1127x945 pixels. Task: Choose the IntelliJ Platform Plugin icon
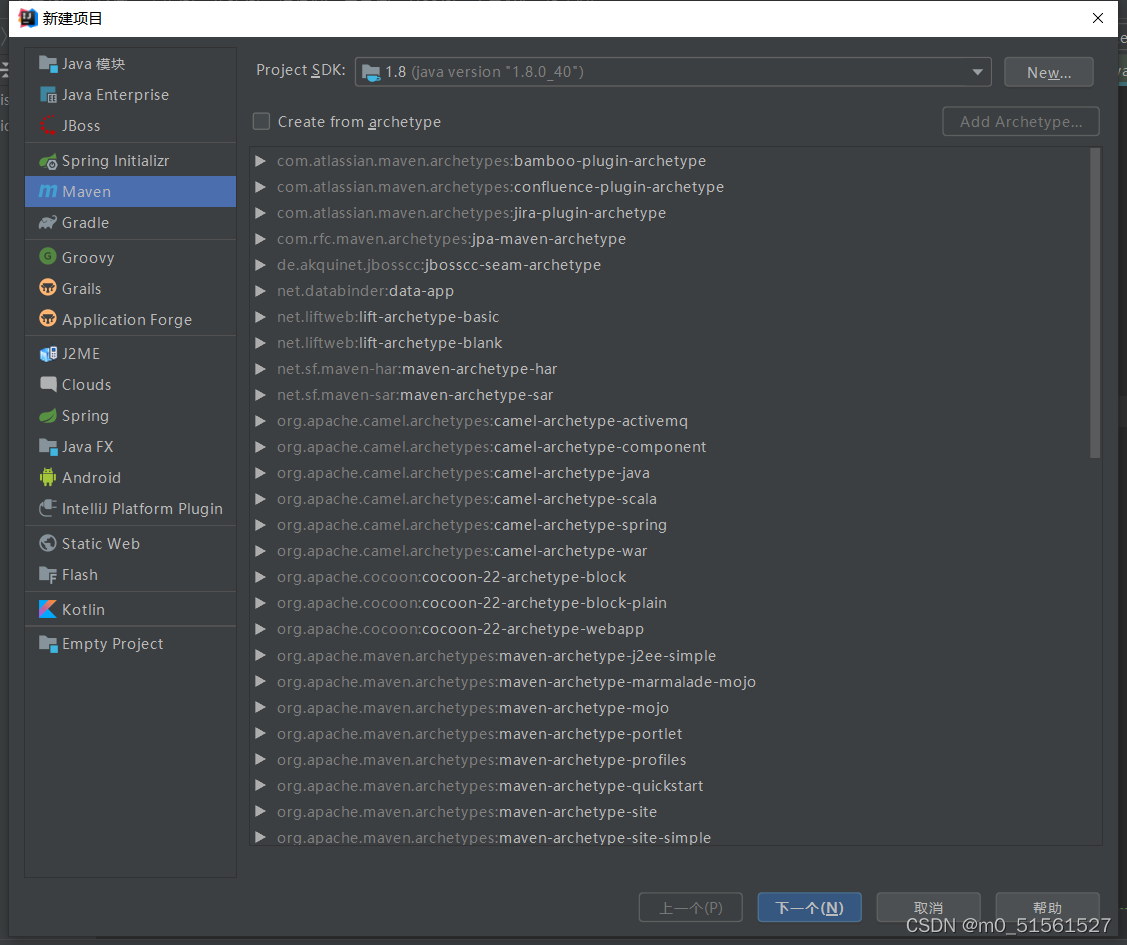pos(48,508)
